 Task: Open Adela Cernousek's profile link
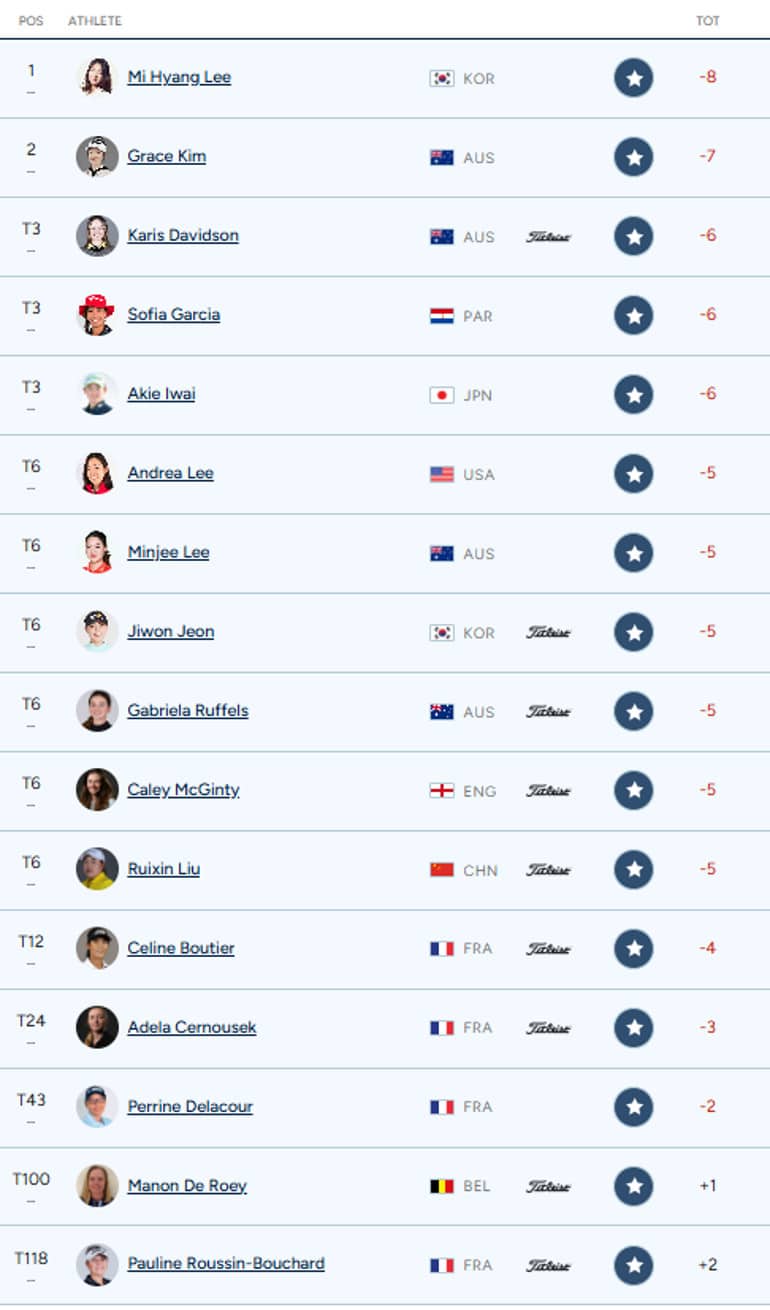[192, 1028]
